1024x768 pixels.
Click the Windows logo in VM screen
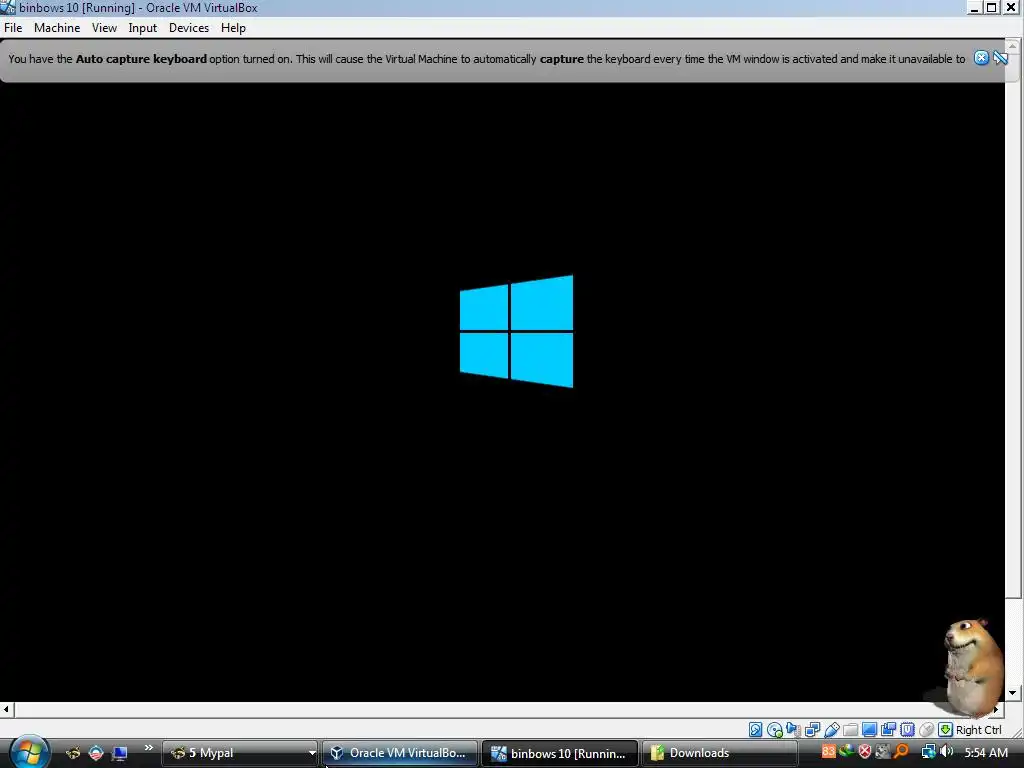[x=517, y=331]
